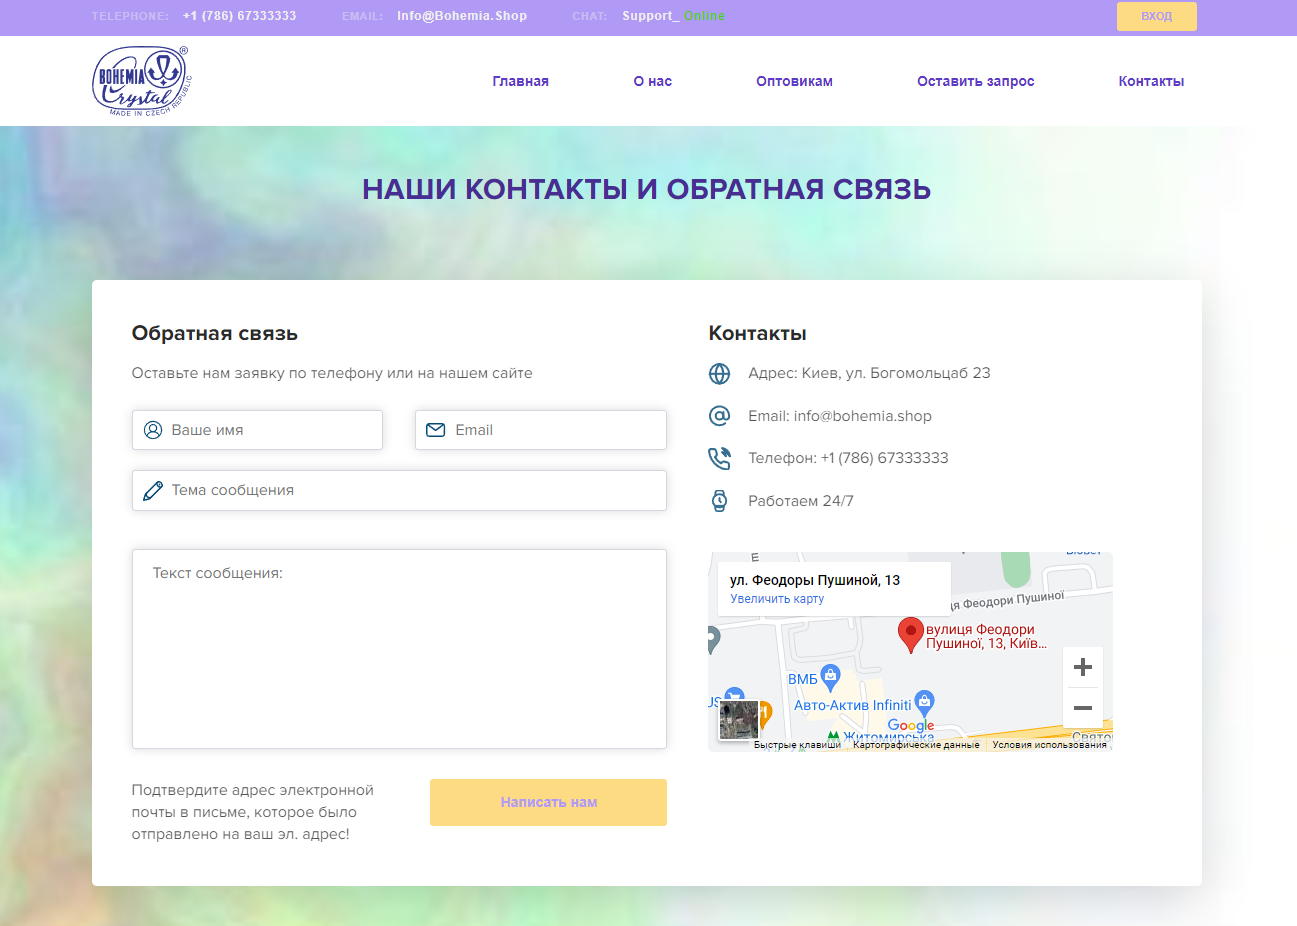This screenshot has width=1297, height=926.
Task: Focus the Email input field
Action: tap(541, 430)
